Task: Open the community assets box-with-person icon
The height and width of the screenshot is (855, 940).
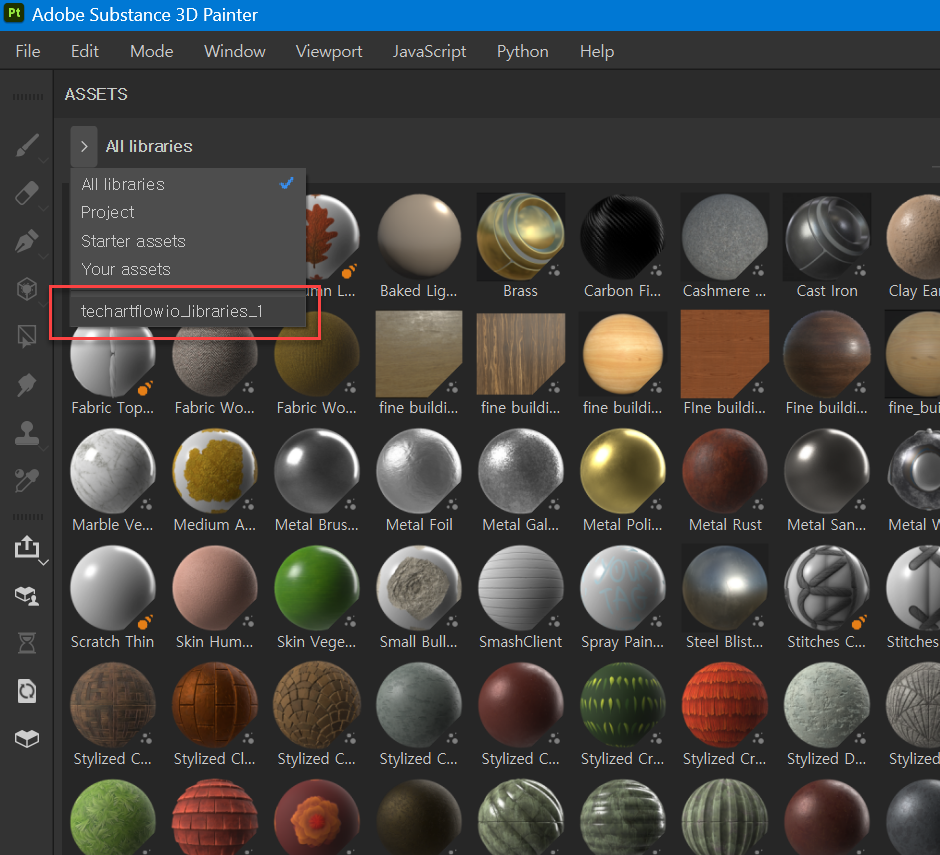Action: pos(27,595)
